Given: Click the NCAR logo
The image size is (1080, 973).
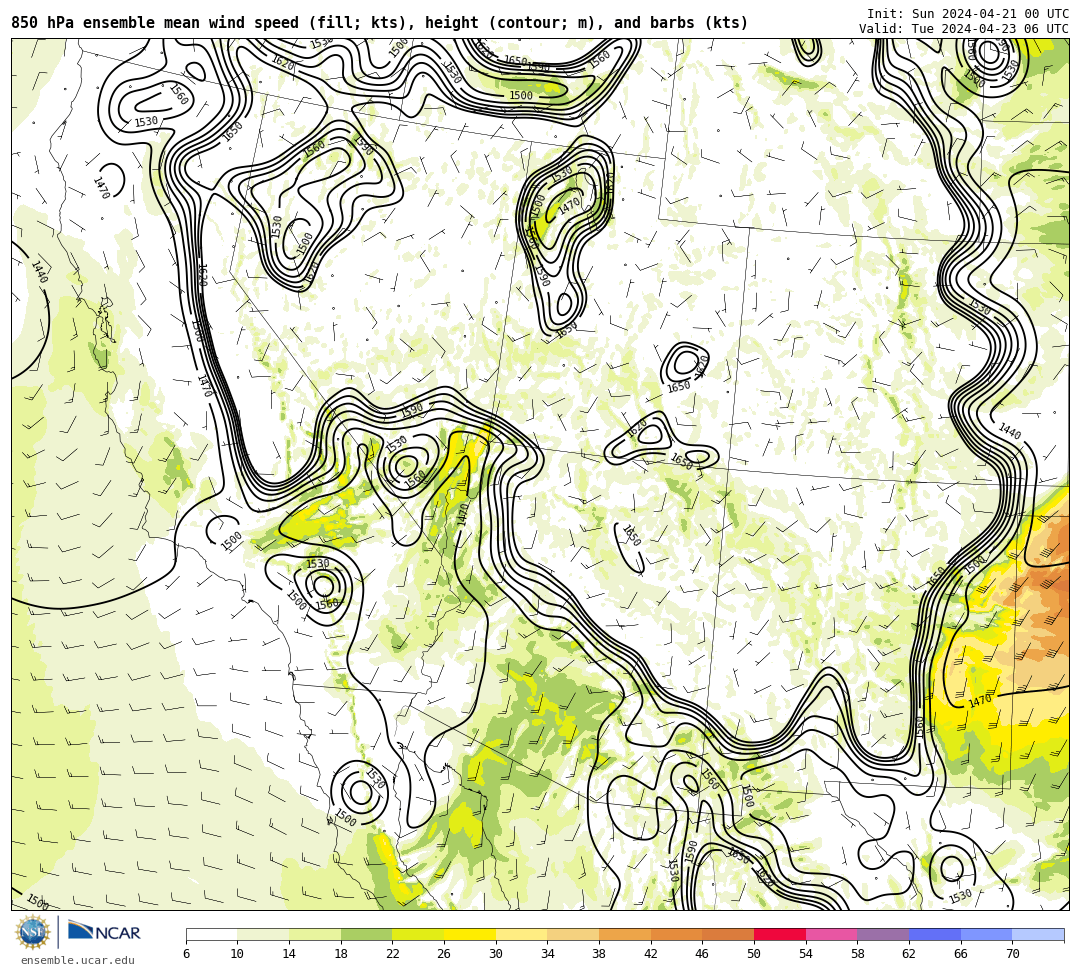Looking at the screenshot, I should coord(104,932).
